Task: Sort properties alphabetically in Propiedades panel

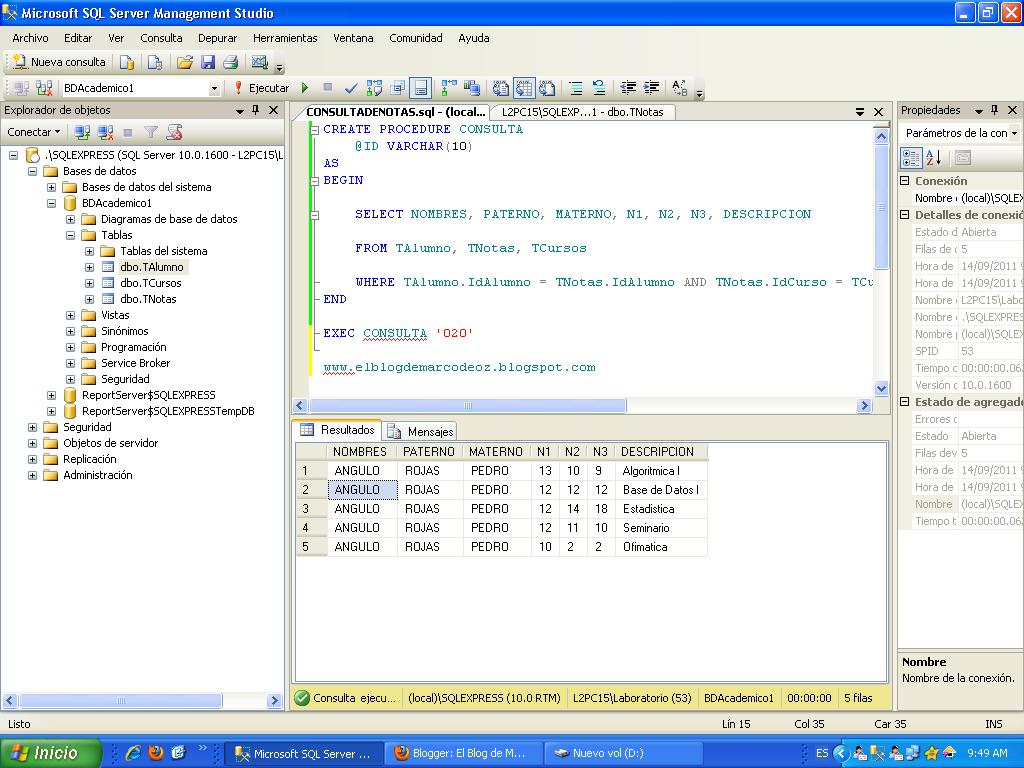Action: pyautogui.click(x=932, y=157)
